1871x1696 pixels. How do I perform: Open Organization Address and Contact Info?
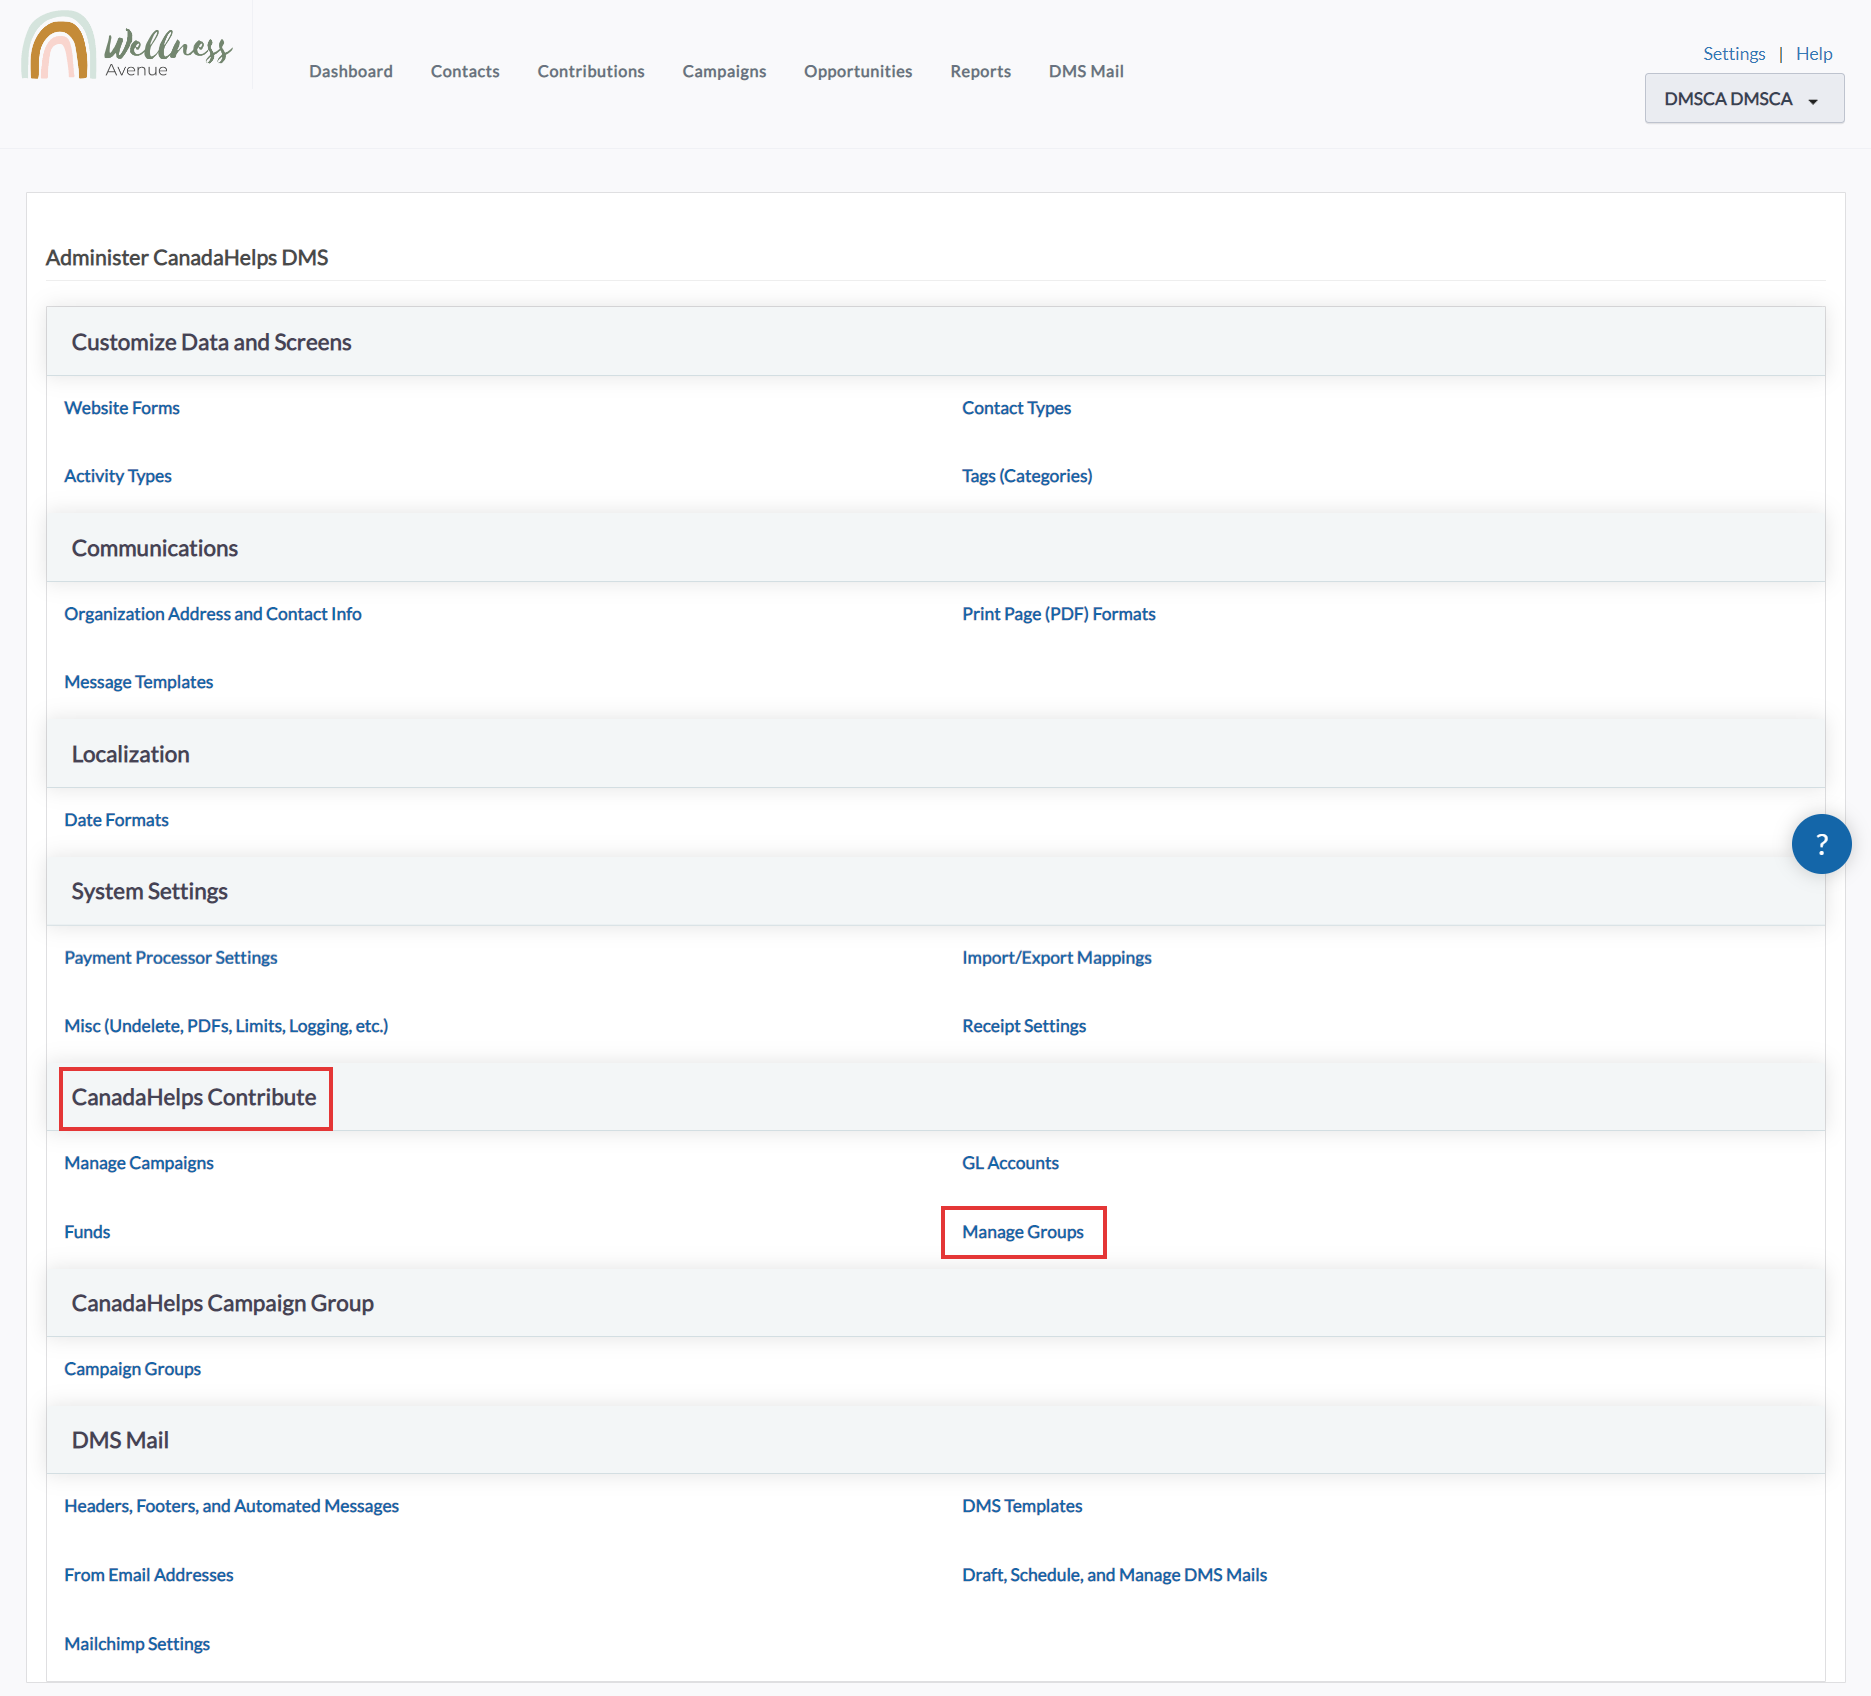pos(213,614)
